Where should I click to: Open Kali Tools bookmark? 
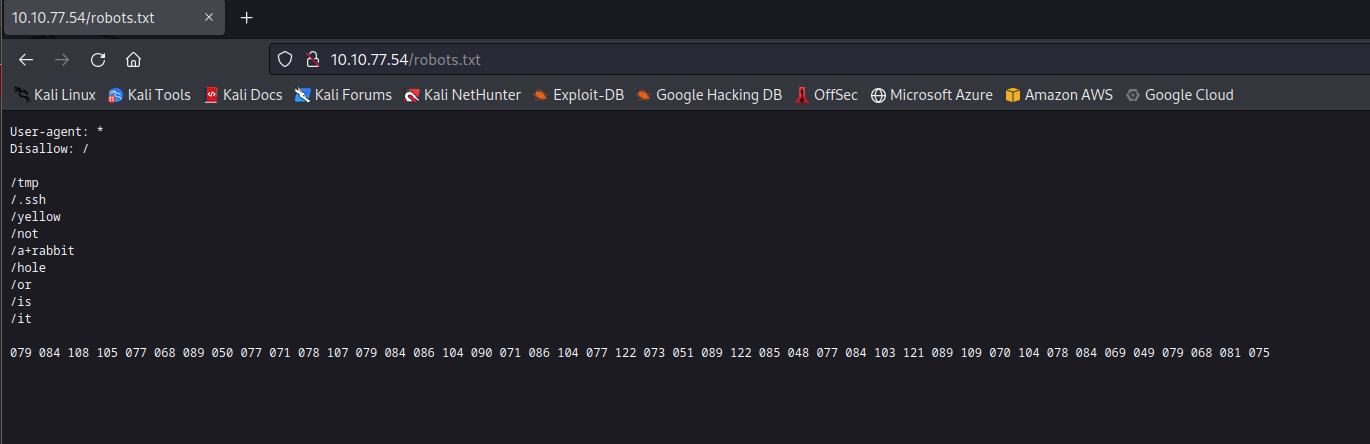[149, 95]
